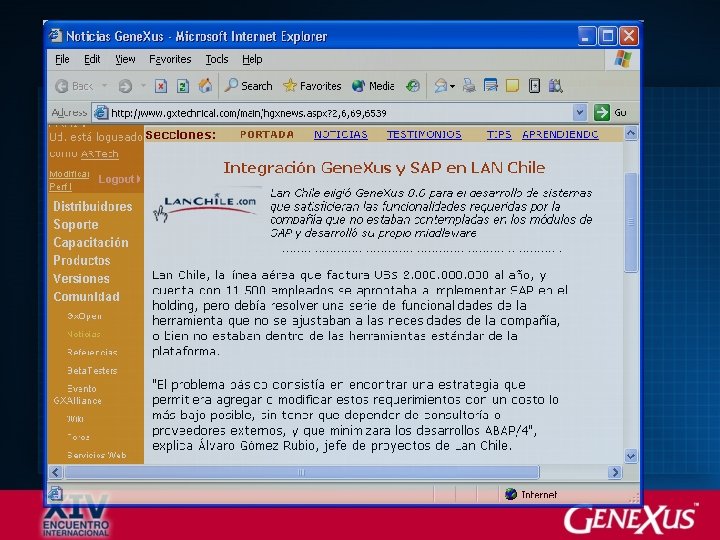This screenshot has width=720, height=540.
Task: Expand the Forward button history dropdown arrow
Action: 143,86
